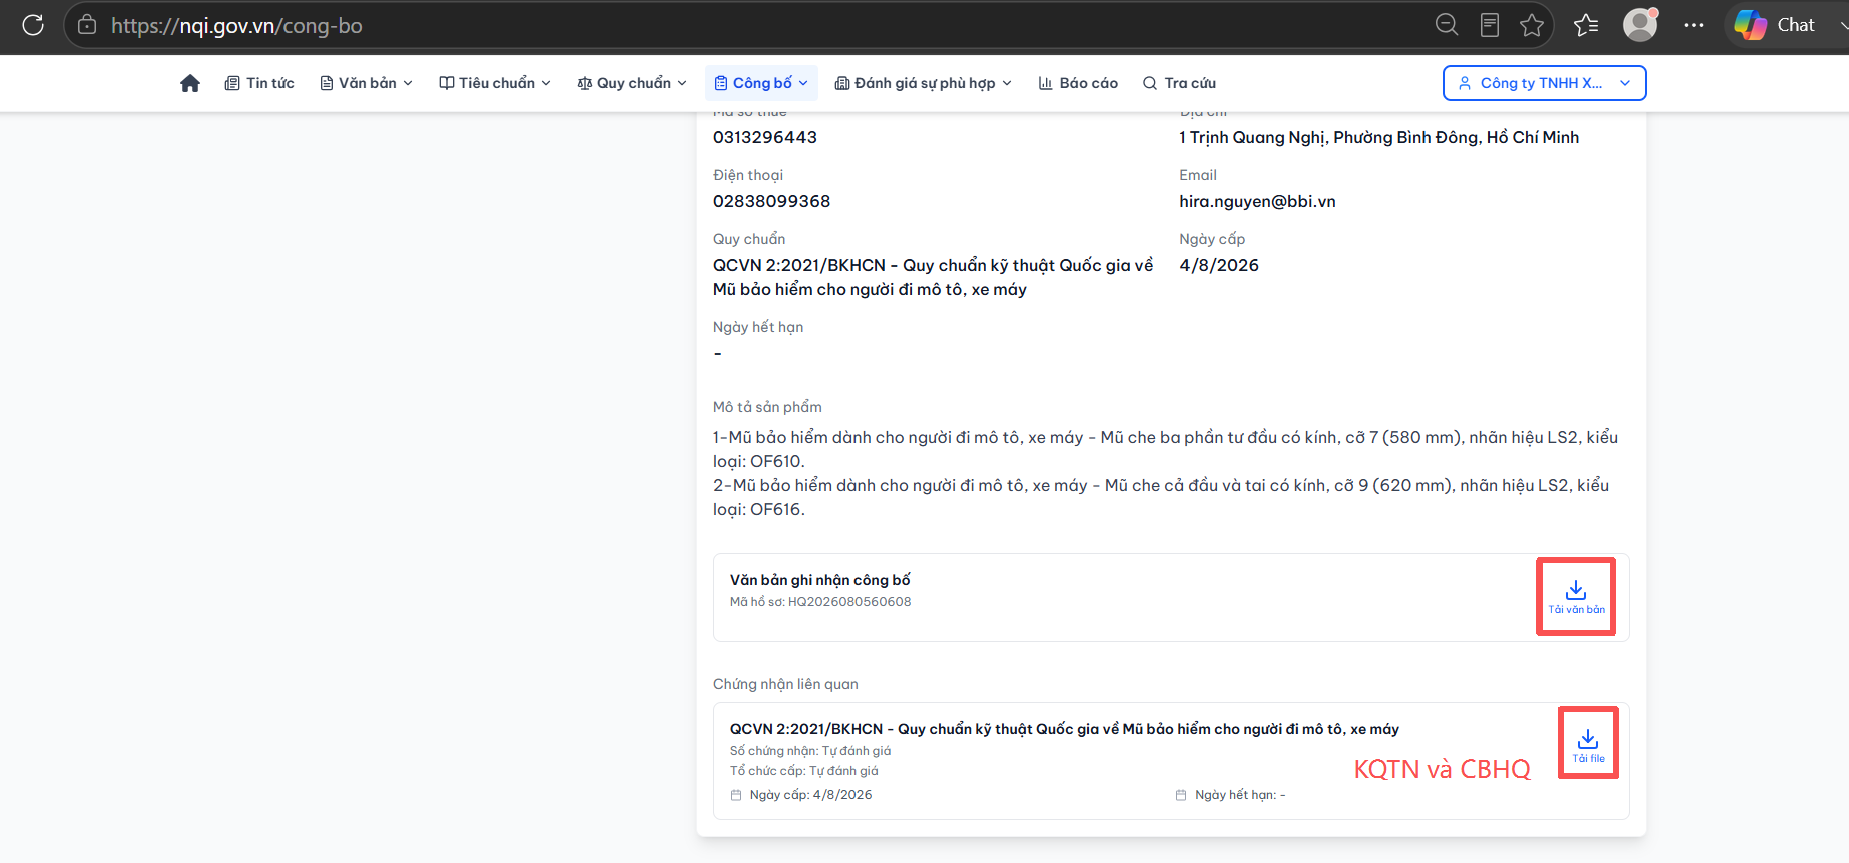Click the Số chứng nhận: Tự đánh giá line

click(810, 751)
